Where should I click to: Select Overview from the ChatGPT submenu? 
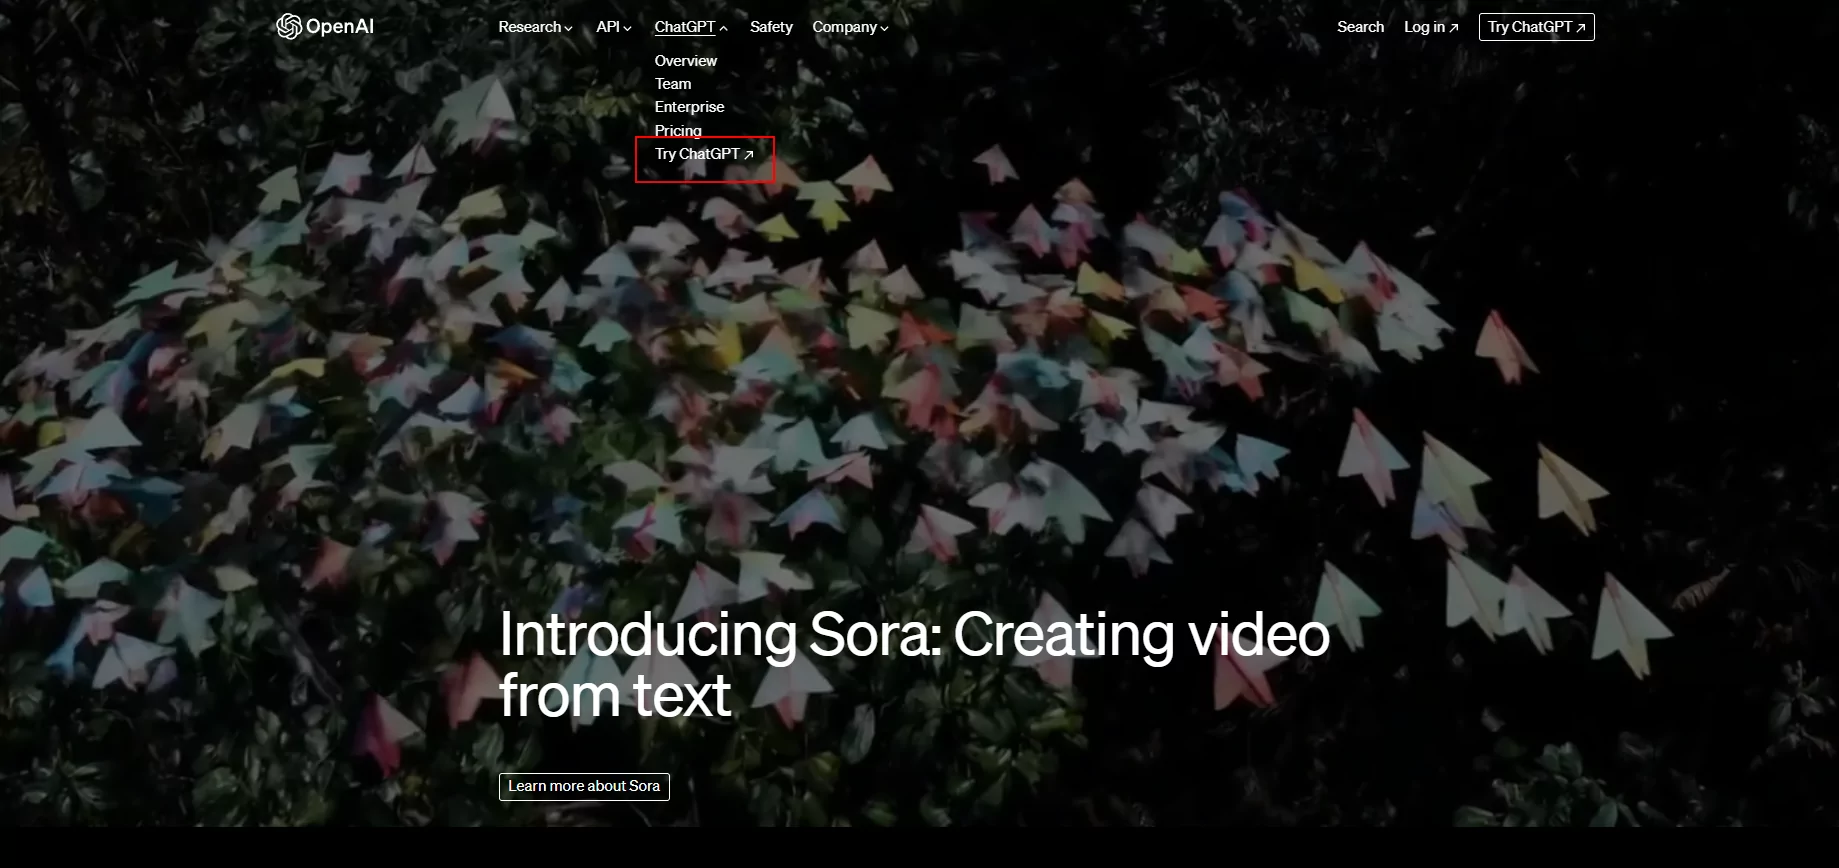[x=686, y=61]
